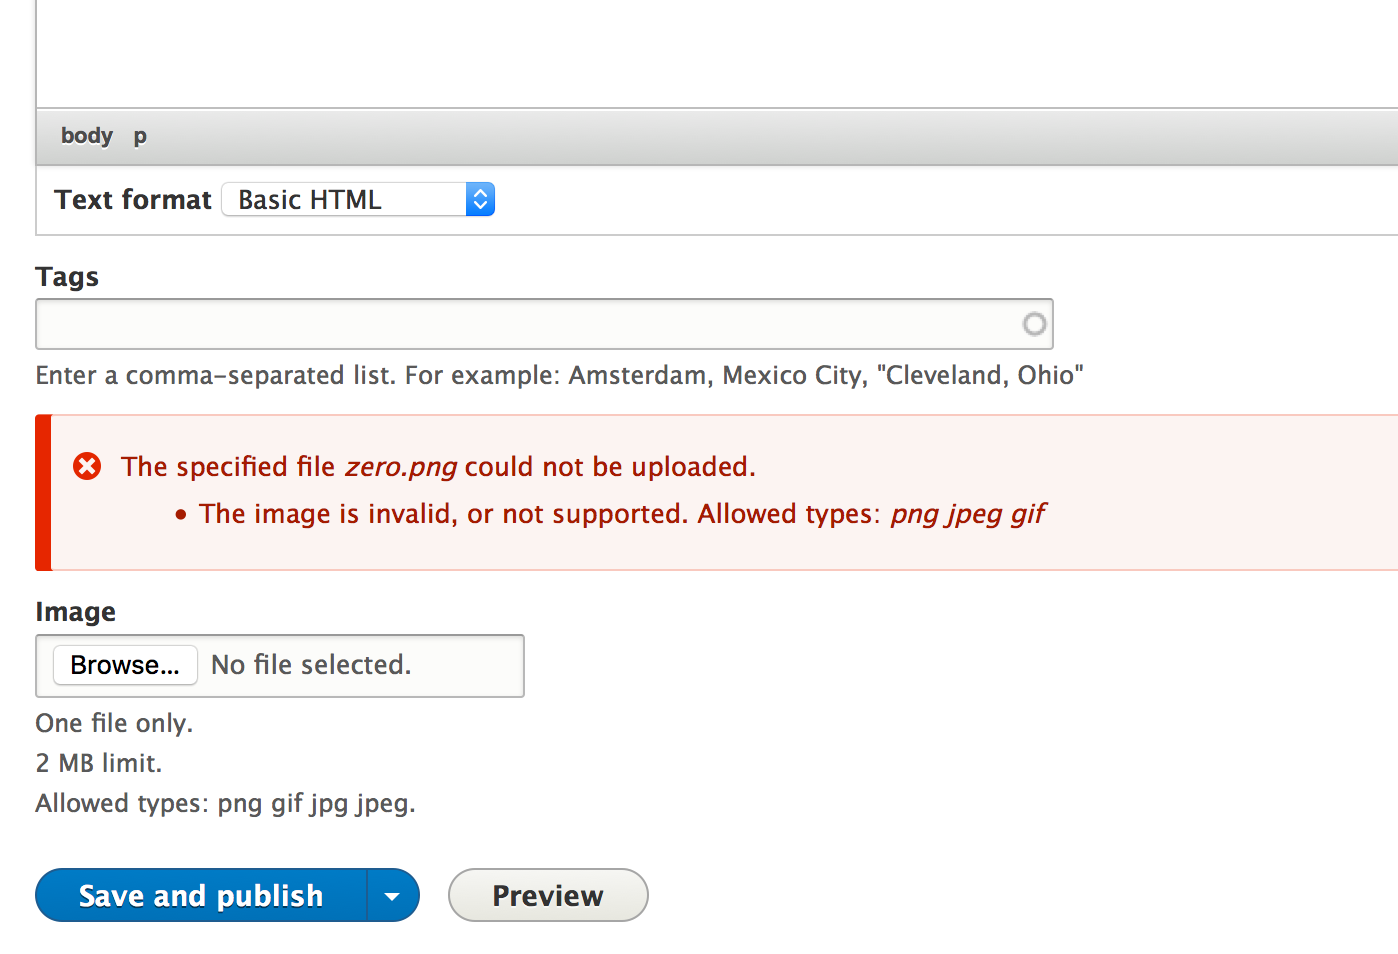The height and width of the screenshot is (954, 1398).
Task: Open the Save and publish arrow menu
Action: 393,895
